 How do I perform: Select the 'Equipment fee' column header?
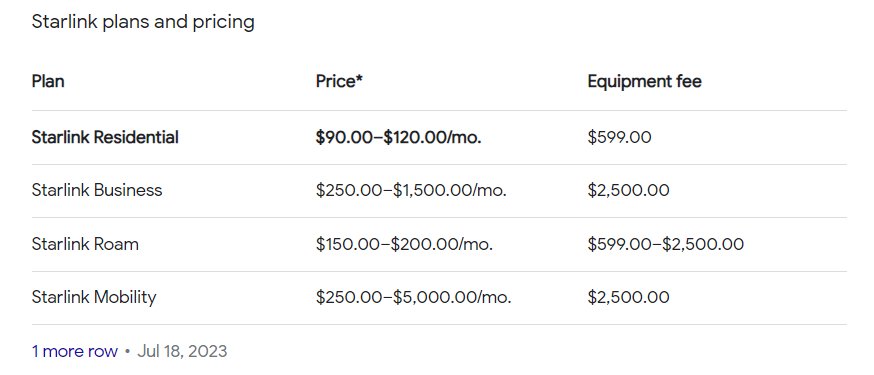(x=644, y=81)
